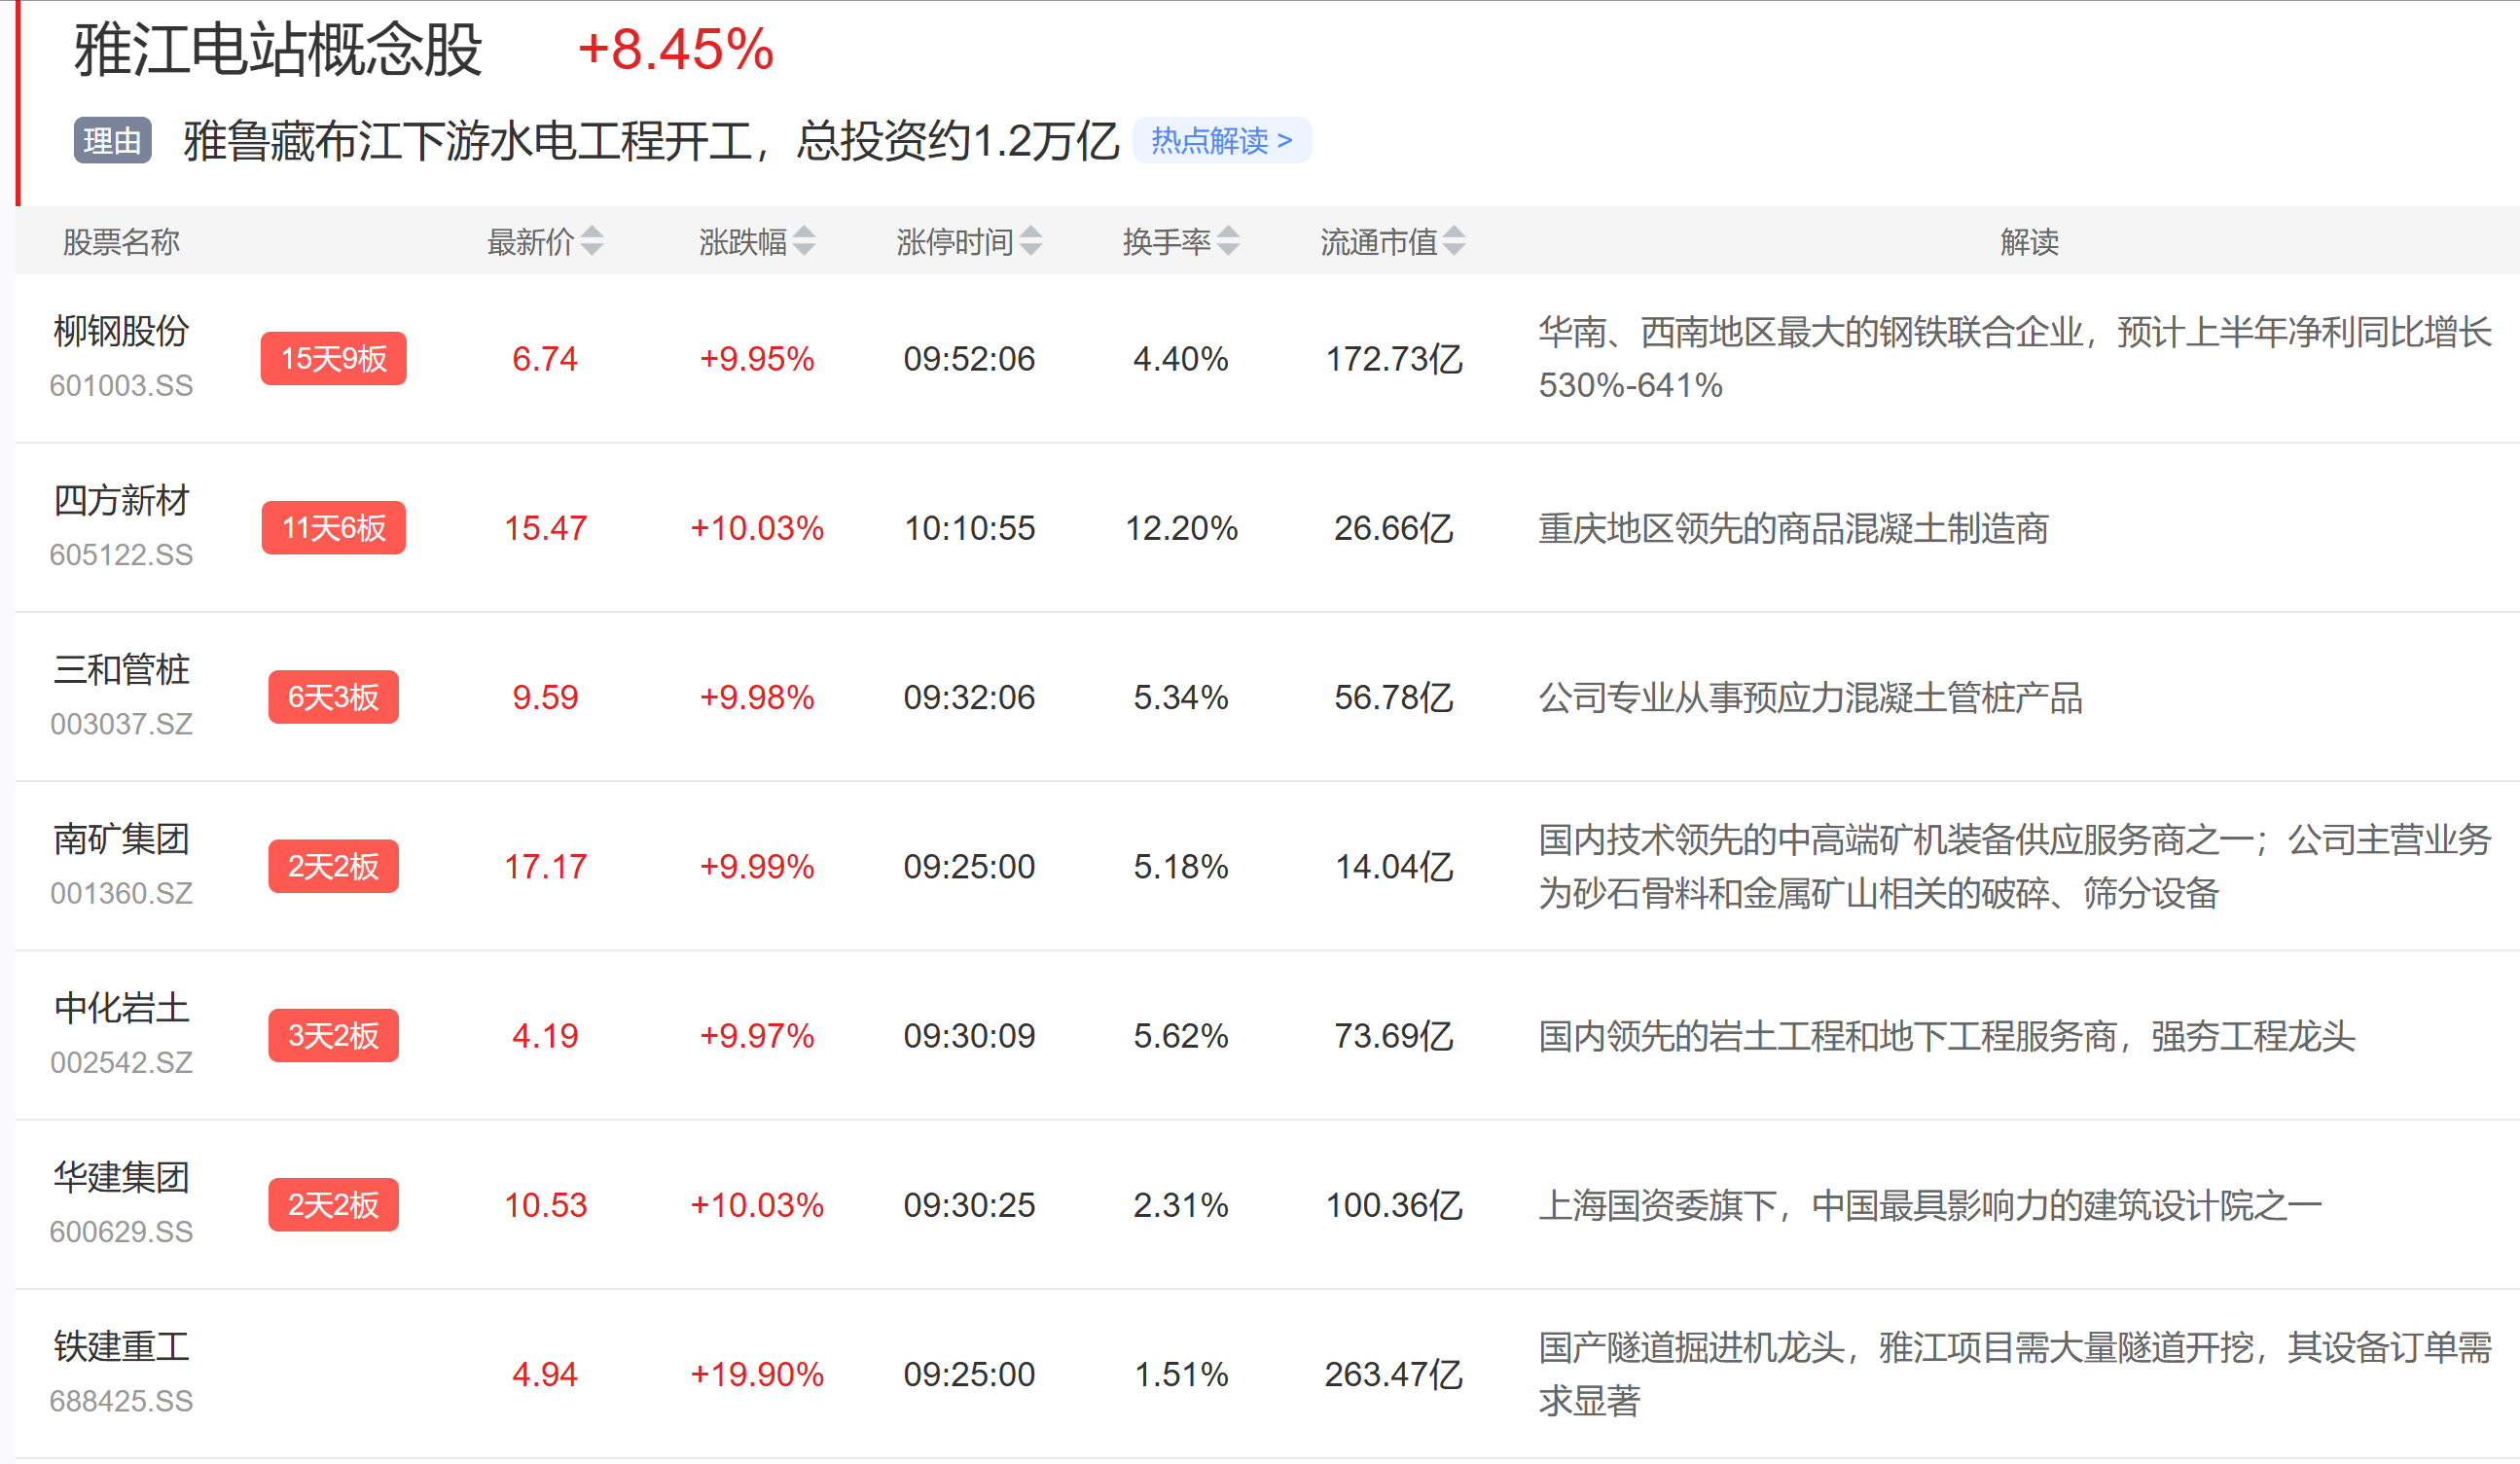2520x1464 pixels.
Task: Select stock code 601003.SS
Action: coord(121,385)
